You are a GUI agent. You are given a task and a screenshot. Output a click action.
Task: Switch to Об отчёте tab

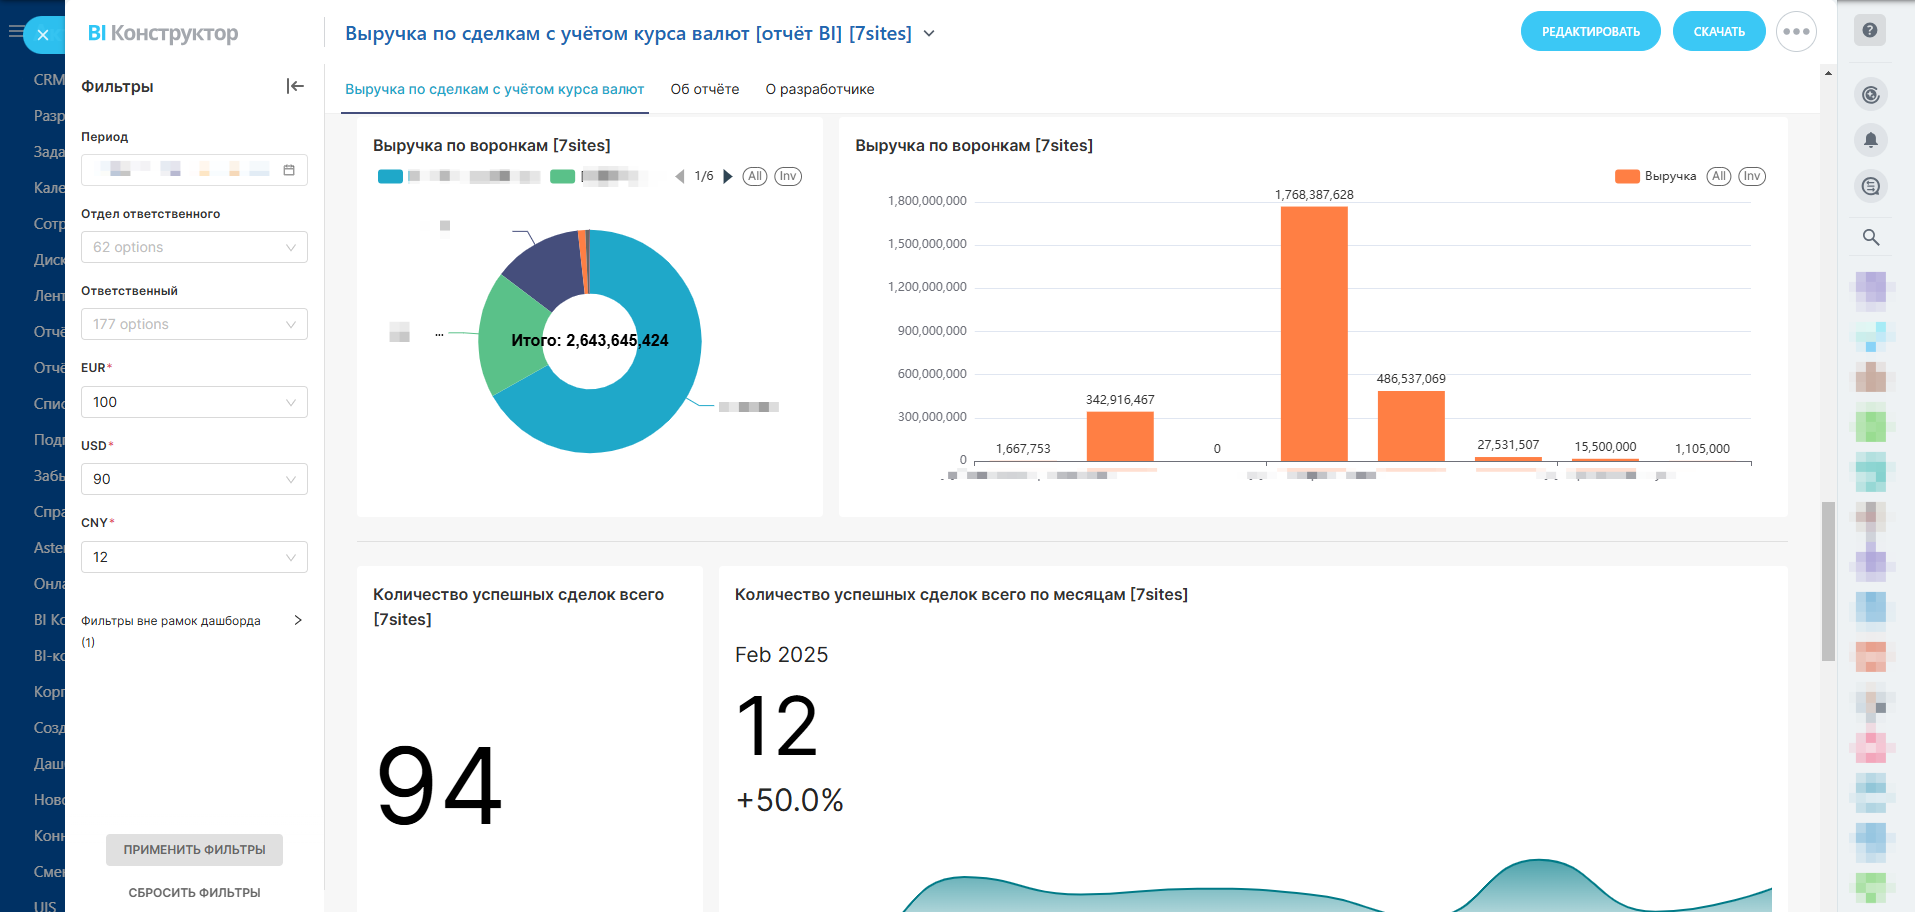click(x=705, y=89)
